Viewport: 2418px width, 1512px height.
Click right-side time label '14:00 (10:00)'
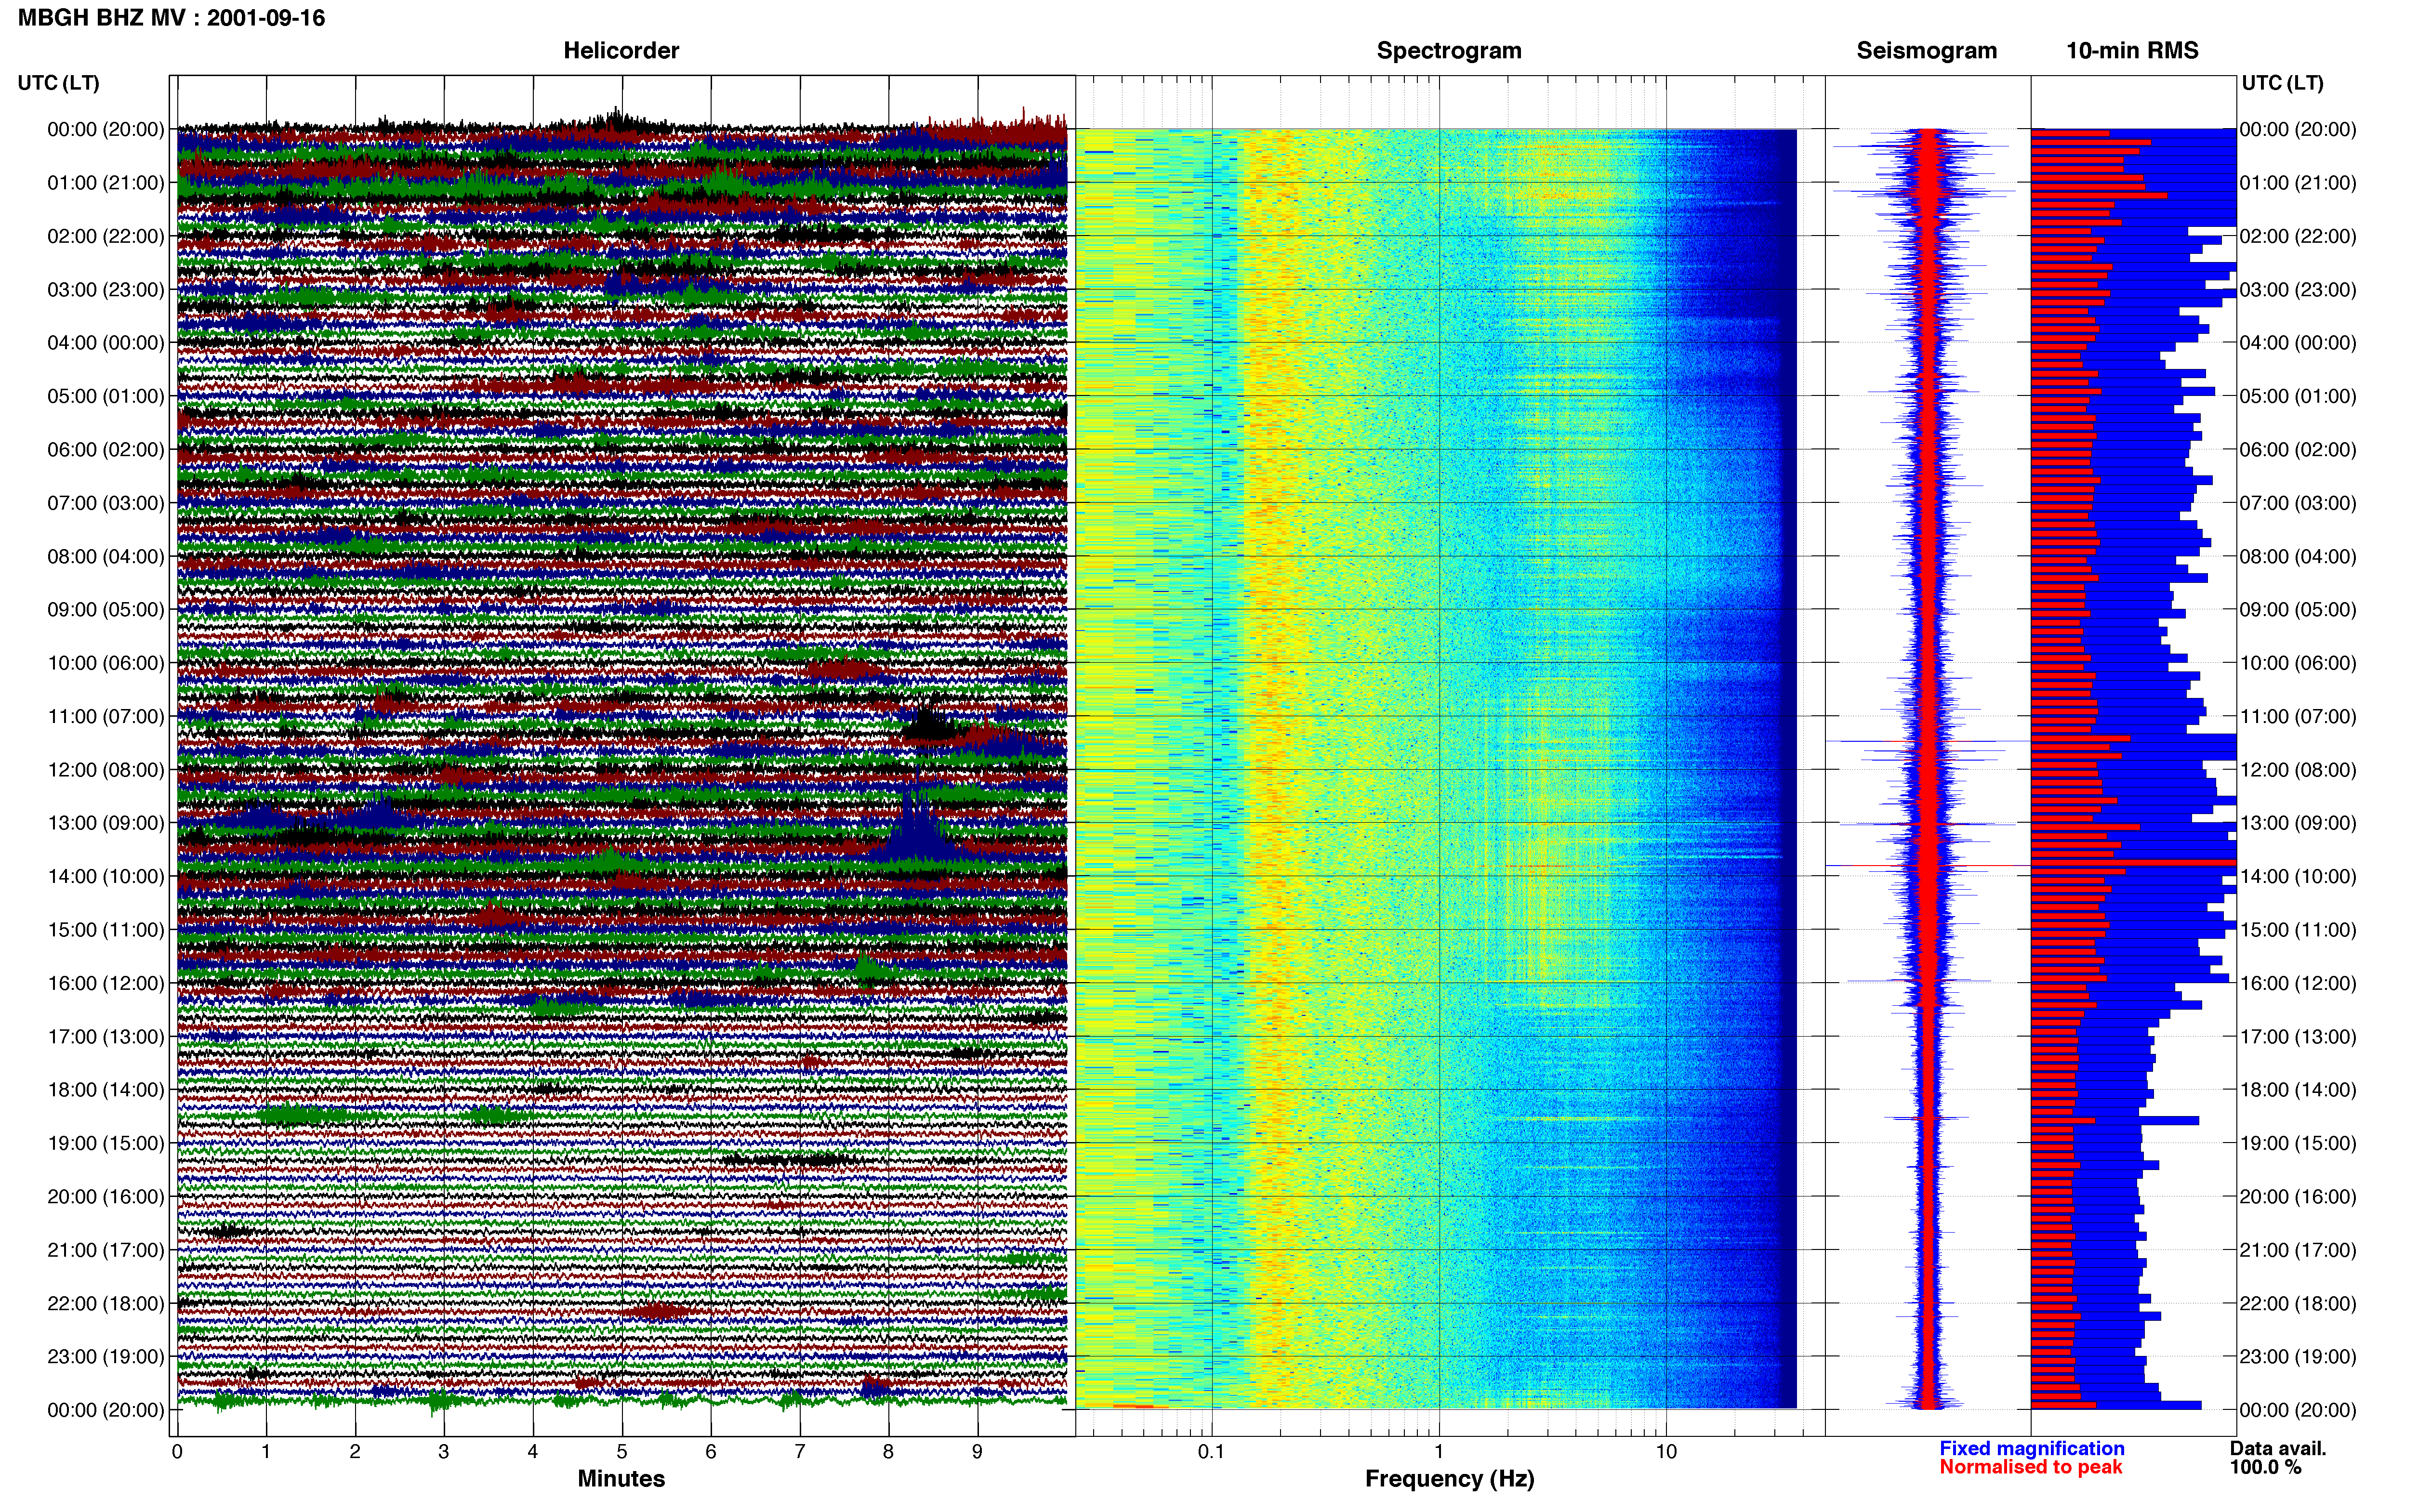point(2297,876)
